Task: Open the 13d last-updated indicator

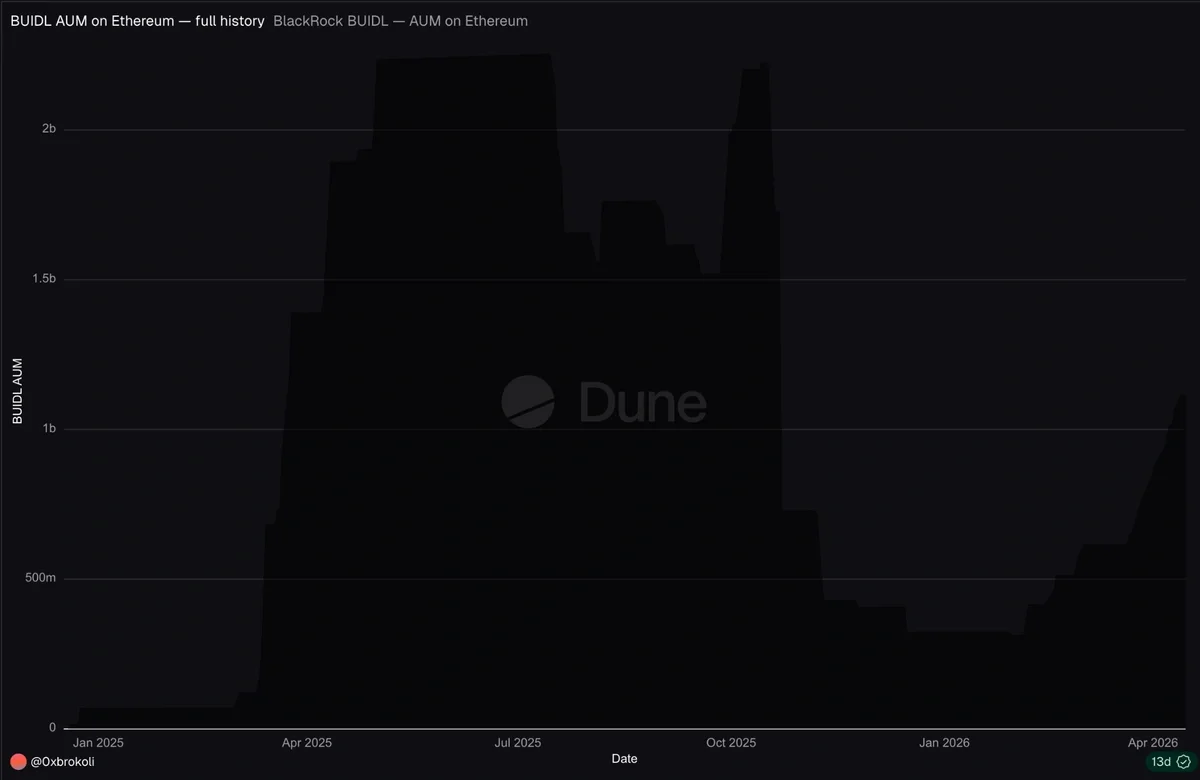Action: (1170, 762)
